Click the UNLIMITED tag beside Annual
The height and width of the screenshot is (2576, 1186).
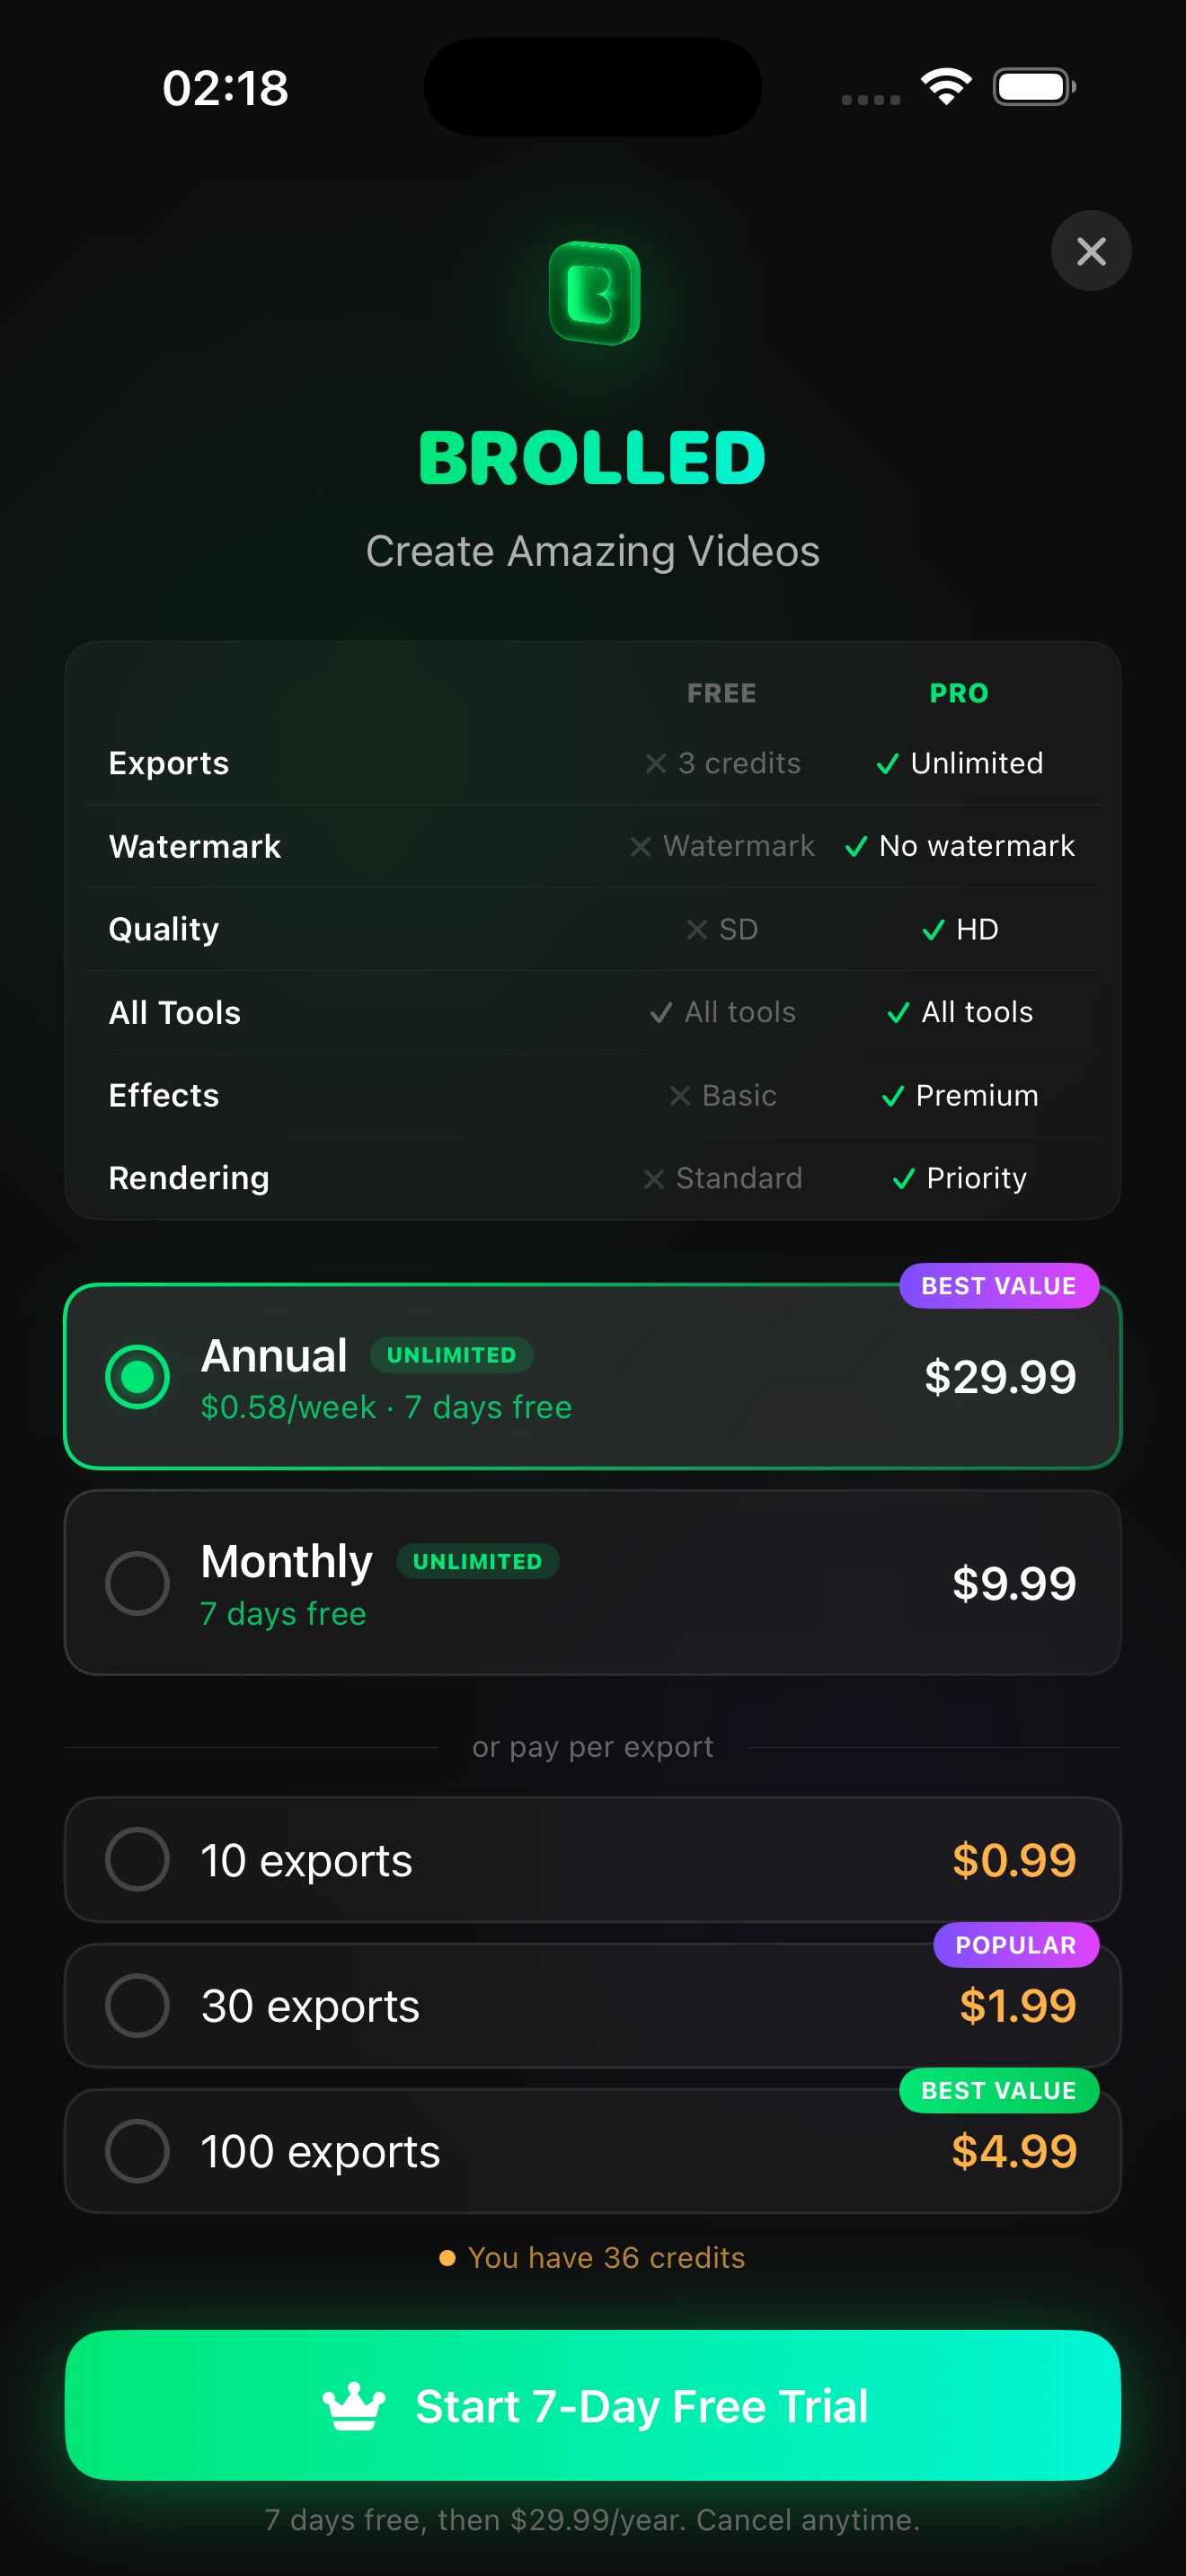point(452,1355)
